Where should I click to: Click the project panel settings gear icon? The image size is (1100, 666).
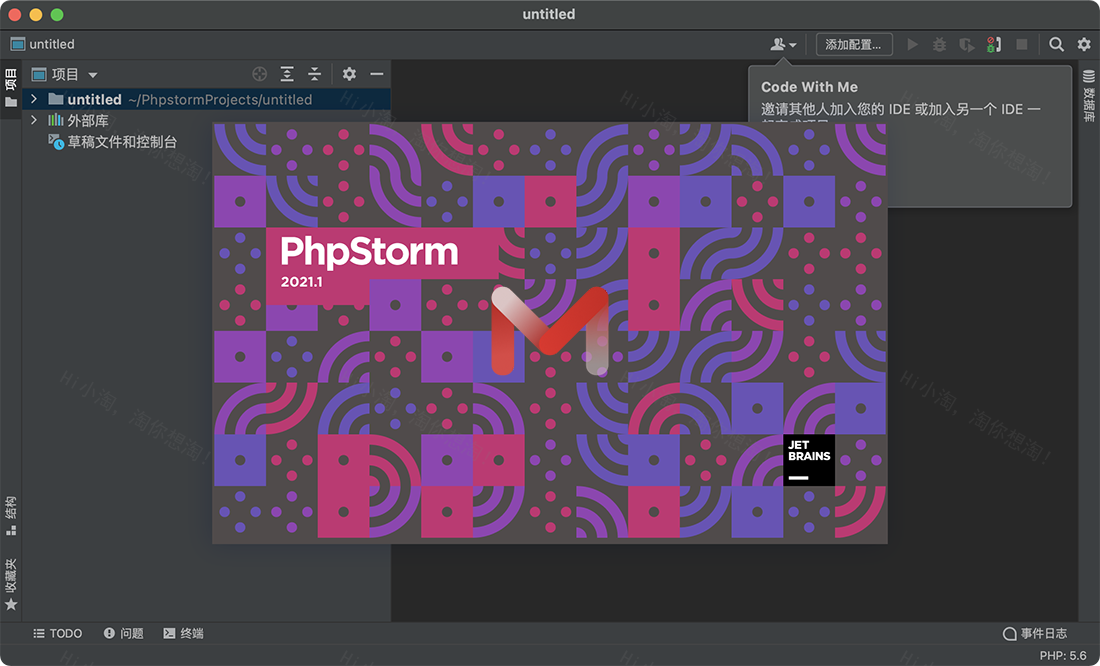pyautogui.click(x=349, y=74)
